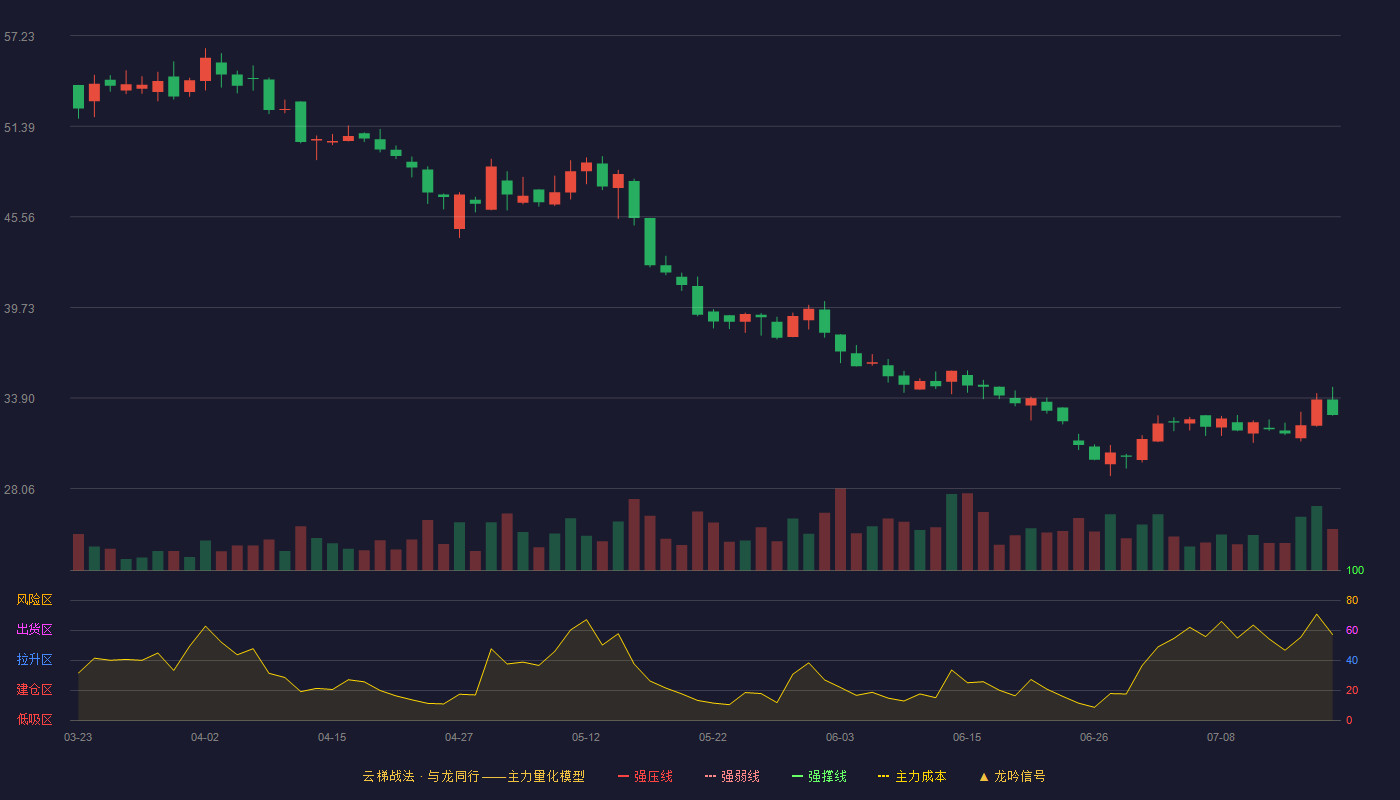Viewport: 1400px width, 800px height.
Task: Click the 33.90 price axis label
Action: pos(19,399)
